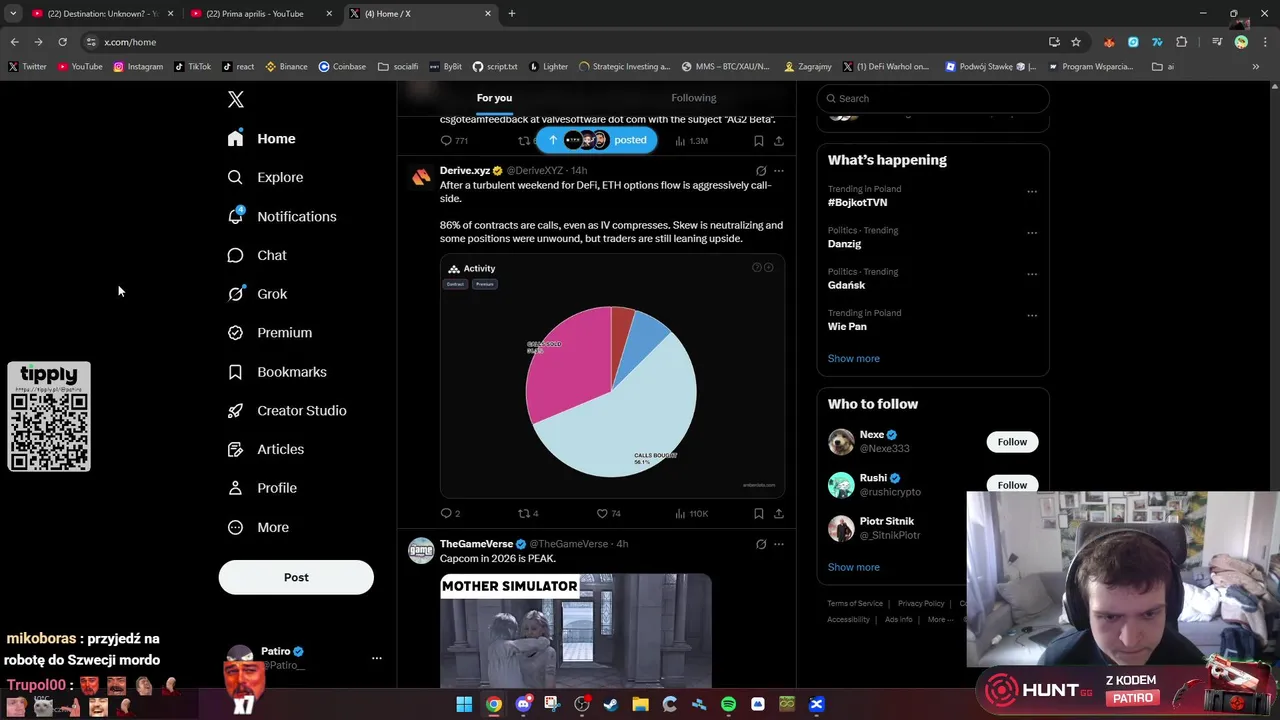Open Terms of Service footer link

click(855, 604)
